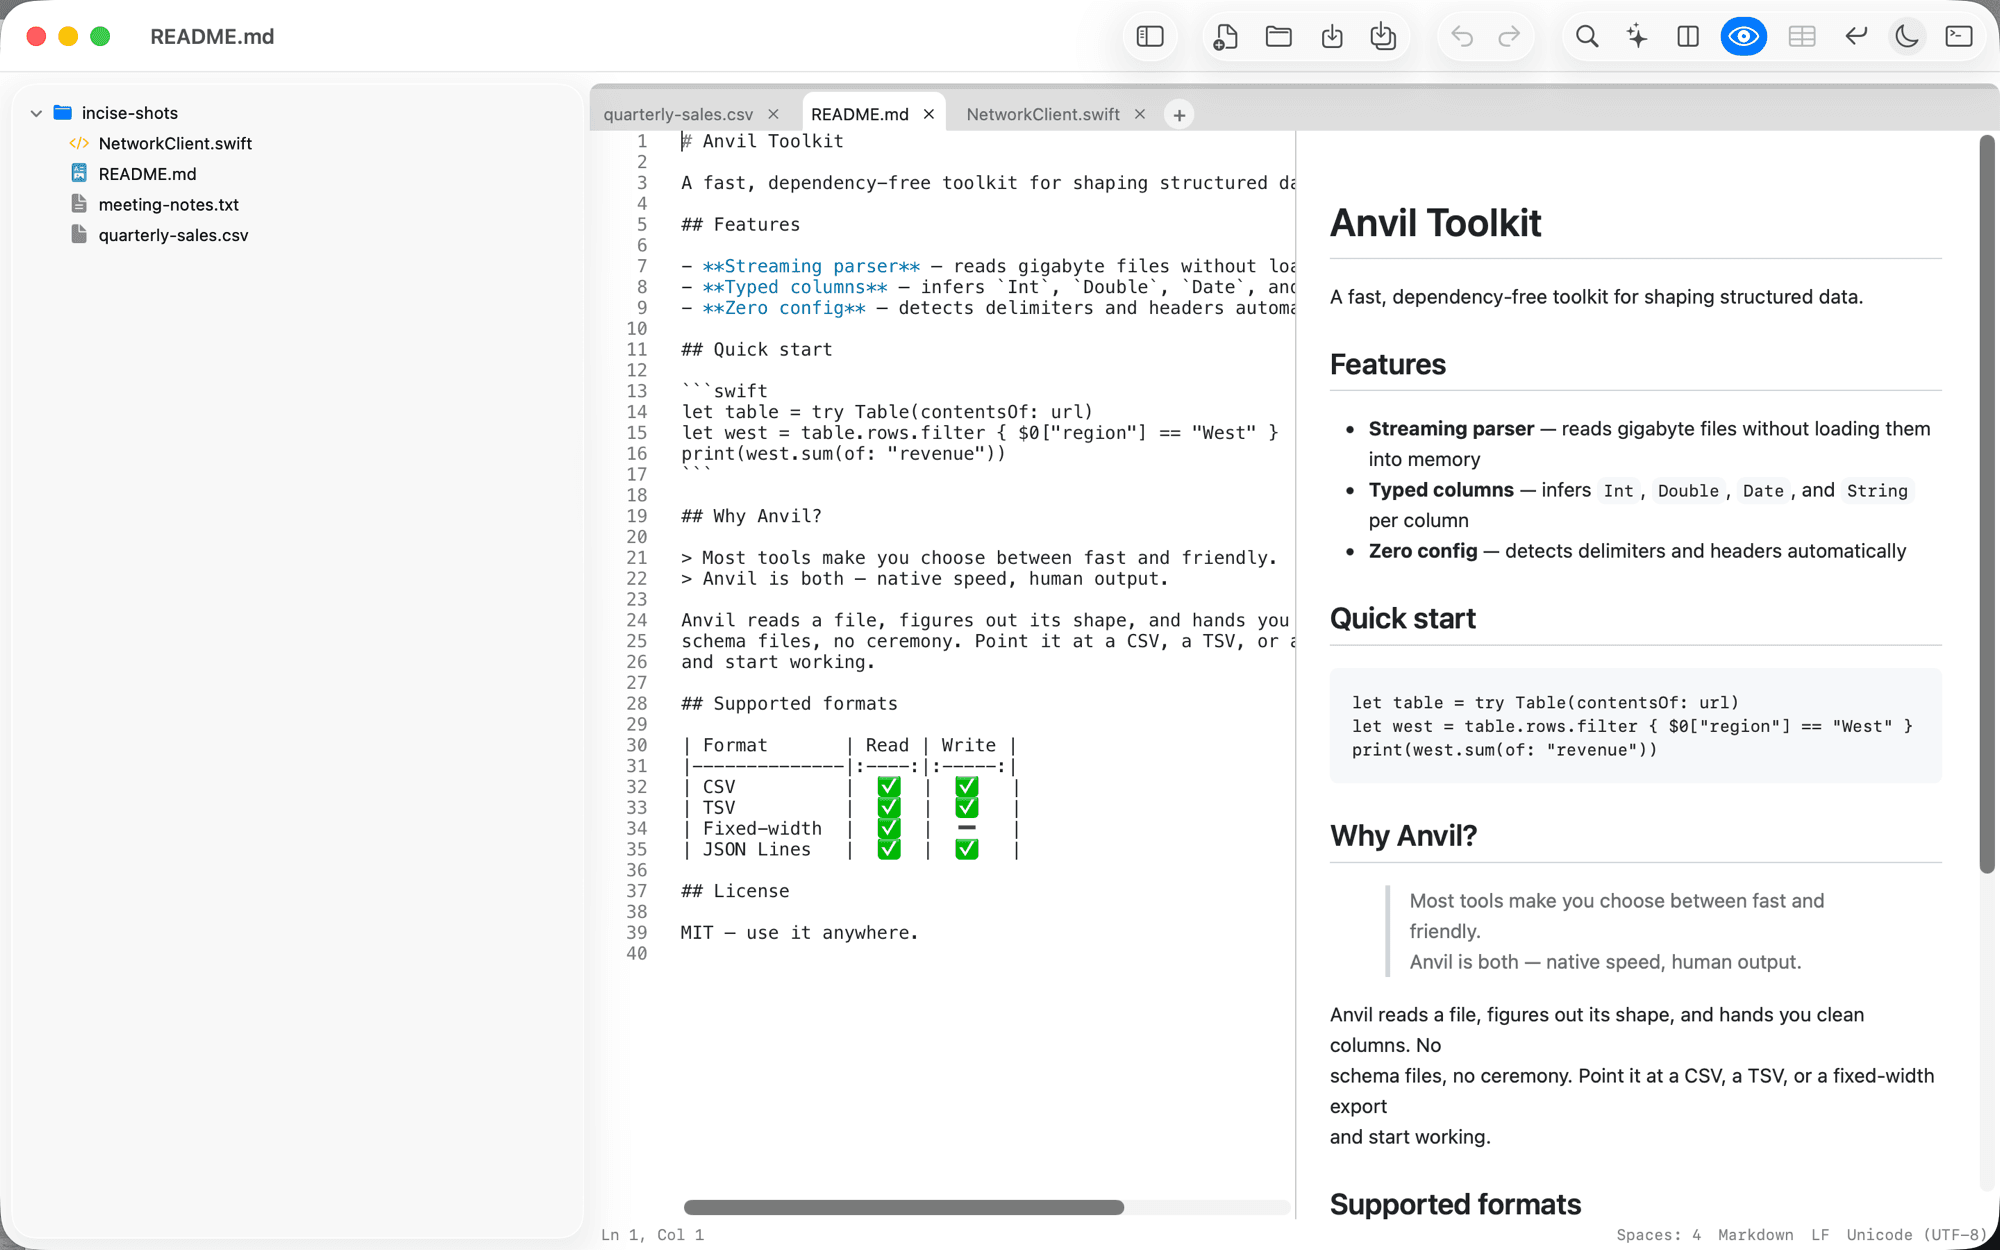Open quarterly-sales.csv in file tree
Screen dimensions: 2000x1250
coord(173,236)
